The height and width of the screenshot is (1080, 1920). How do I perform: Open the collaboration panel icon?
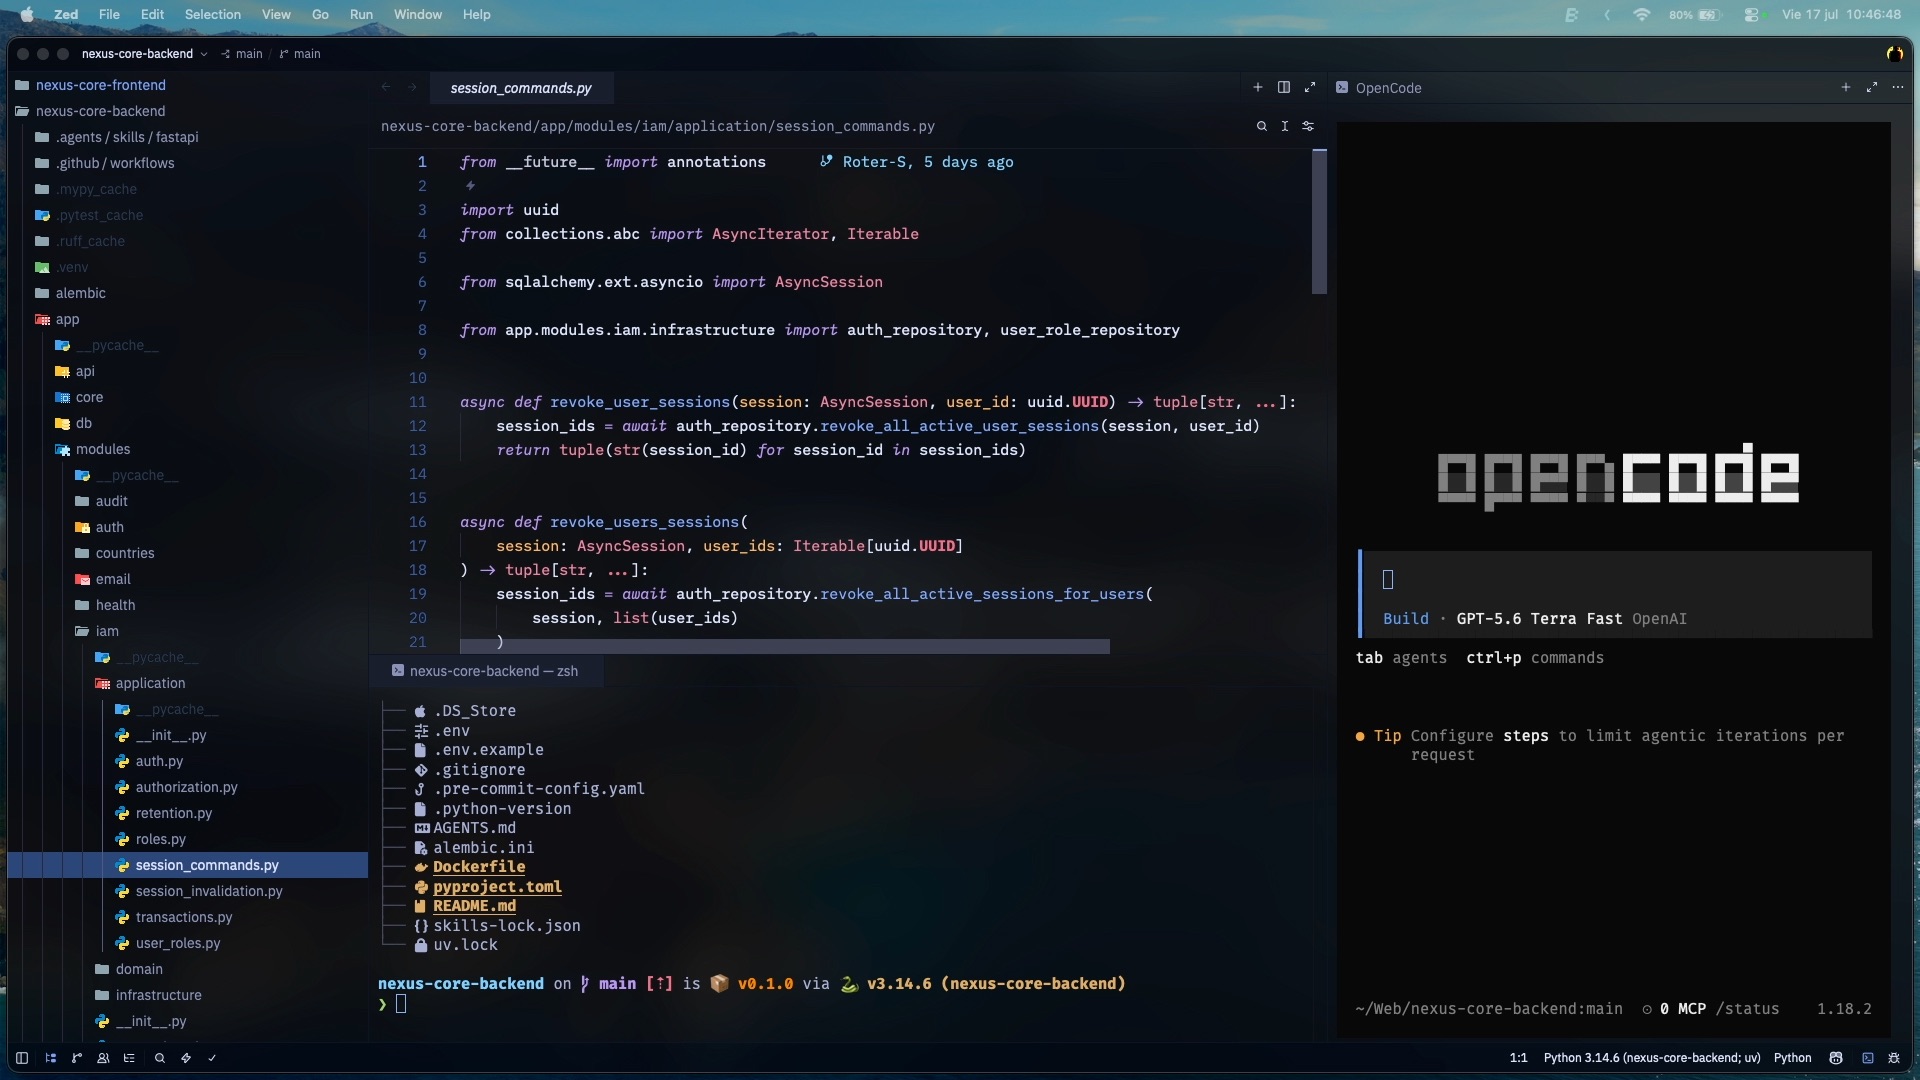coord(103,1058)
